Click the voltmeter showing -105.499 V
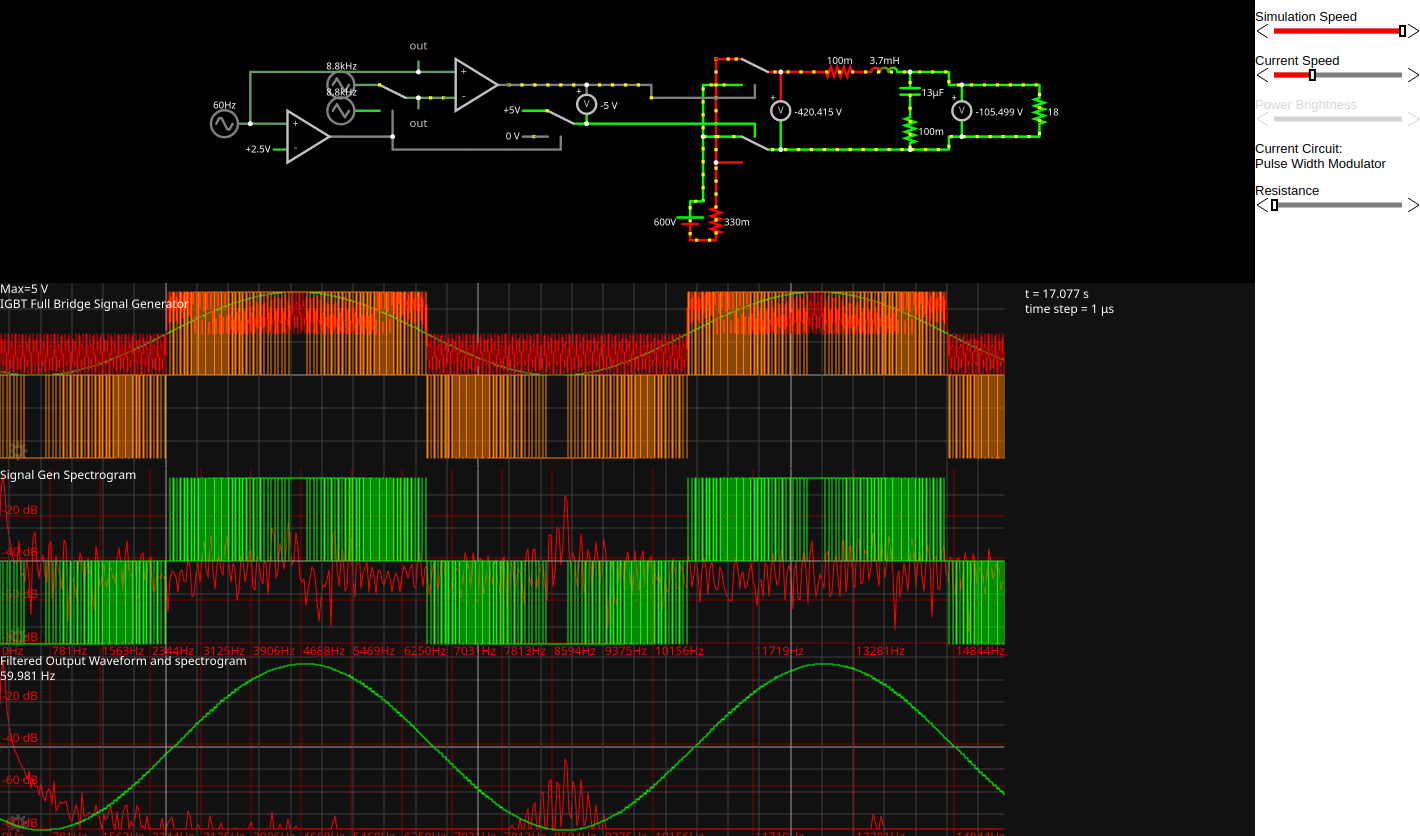Image resolution: width=1420 pixels, height=836 pixels. tap(961, 111)
